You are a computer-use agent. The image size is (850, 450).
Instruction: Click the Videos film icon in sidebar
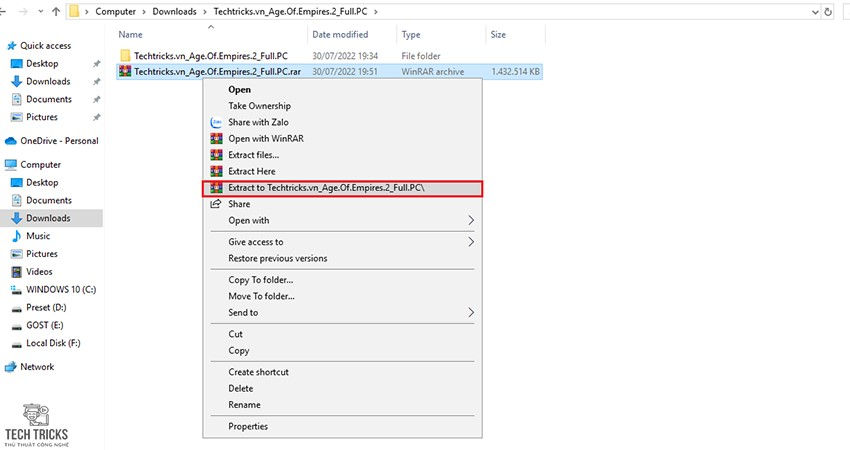tap(17, 272)
